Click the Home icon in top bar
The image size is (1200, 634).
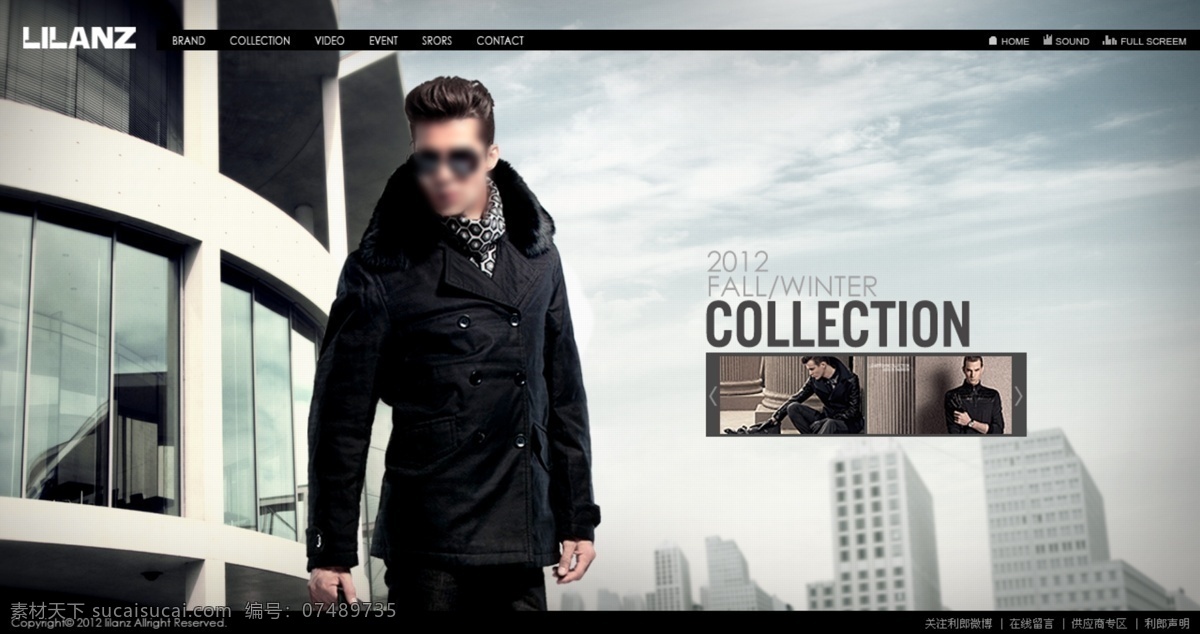point(993,41)
